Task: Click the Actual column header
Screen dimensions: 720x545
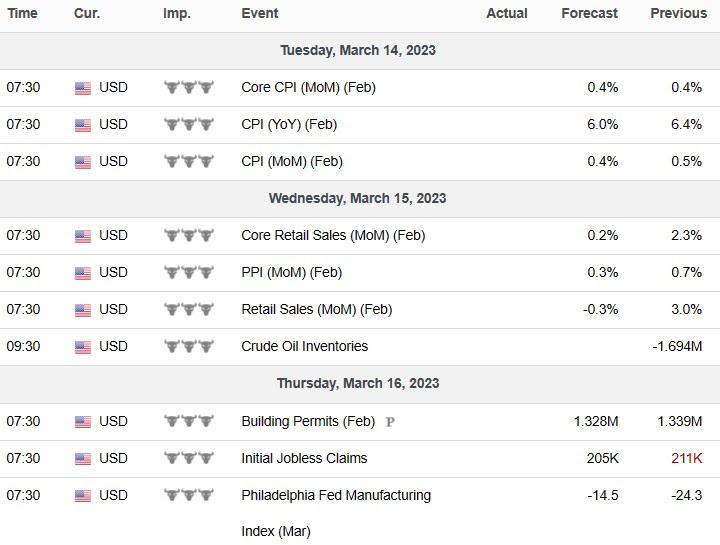Action: (x=507, y=13)
